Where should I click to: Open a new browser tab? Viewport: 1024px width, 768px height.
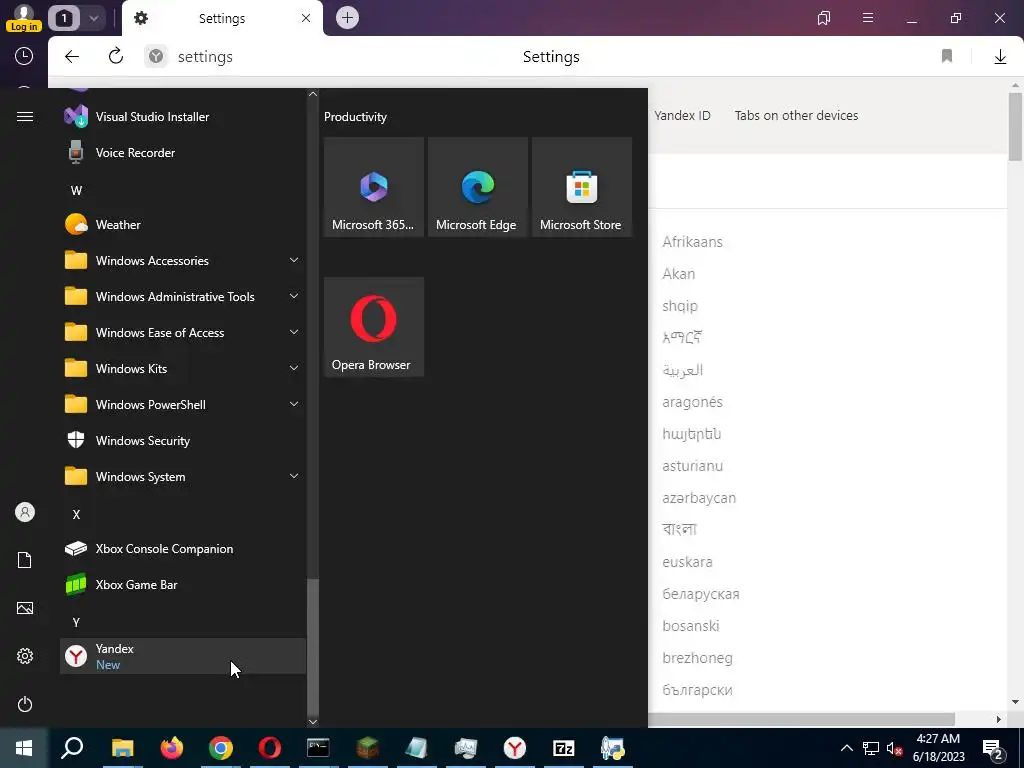pyautogui.click(x=347, y=18)
